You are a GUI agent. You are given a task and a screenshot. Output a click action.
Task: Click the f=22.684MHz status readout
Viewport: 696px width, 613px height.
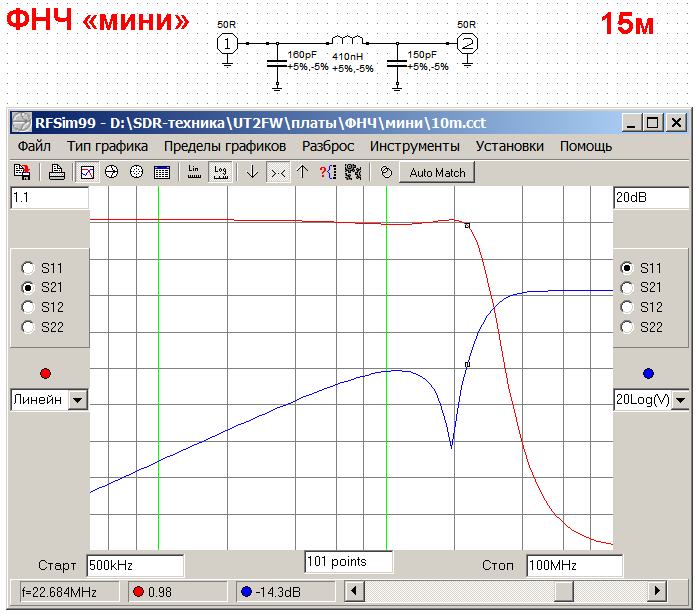click(x=69, y=592)
